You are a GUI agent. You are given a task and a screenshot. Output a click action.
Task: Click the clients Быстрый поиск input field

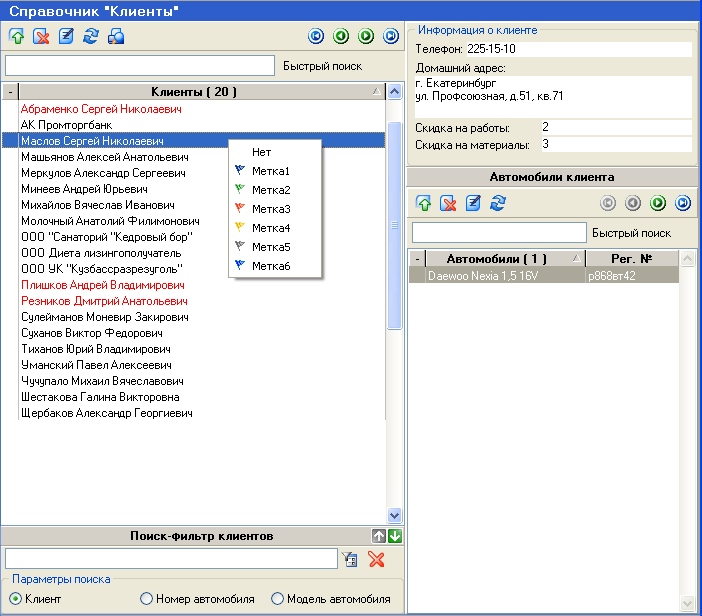click(x=139, y=66)
